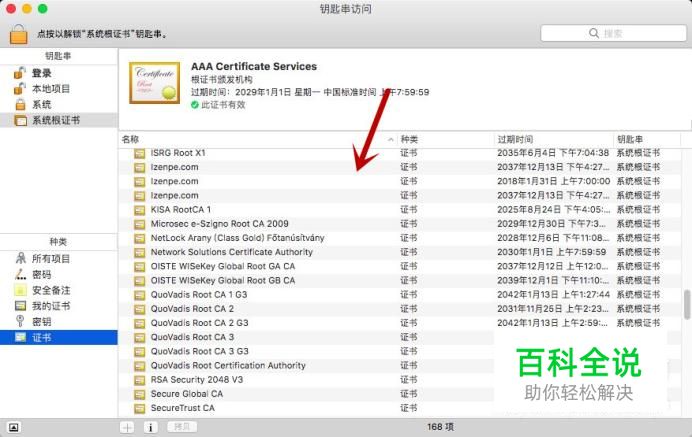The image size is (692, 437).
Task: Click expiry date 2042年1月13日 上午1:27:44
Action: (x=554, y=294)
